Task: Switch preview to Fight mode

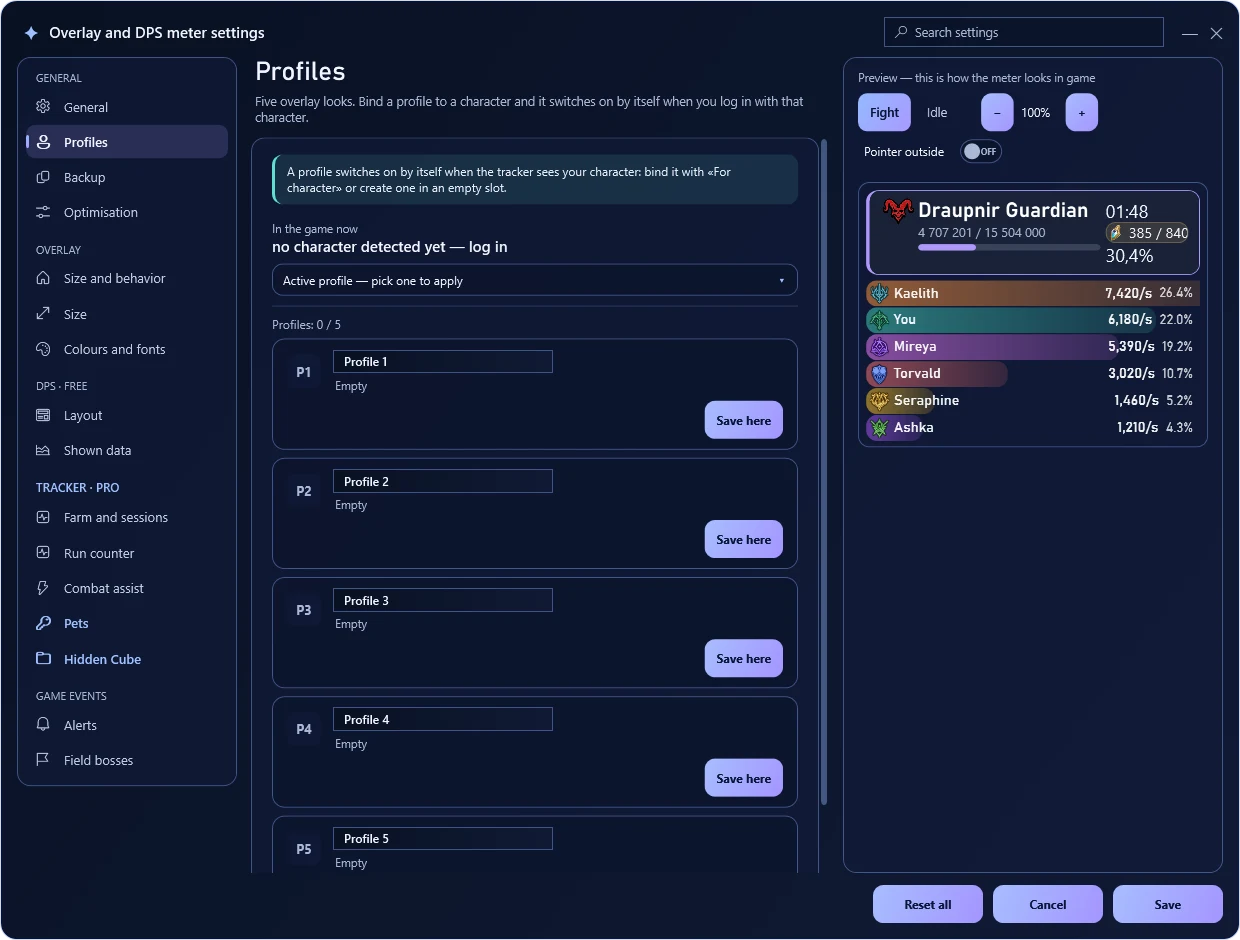Action: pyautogui.click(x=884, y=112)
